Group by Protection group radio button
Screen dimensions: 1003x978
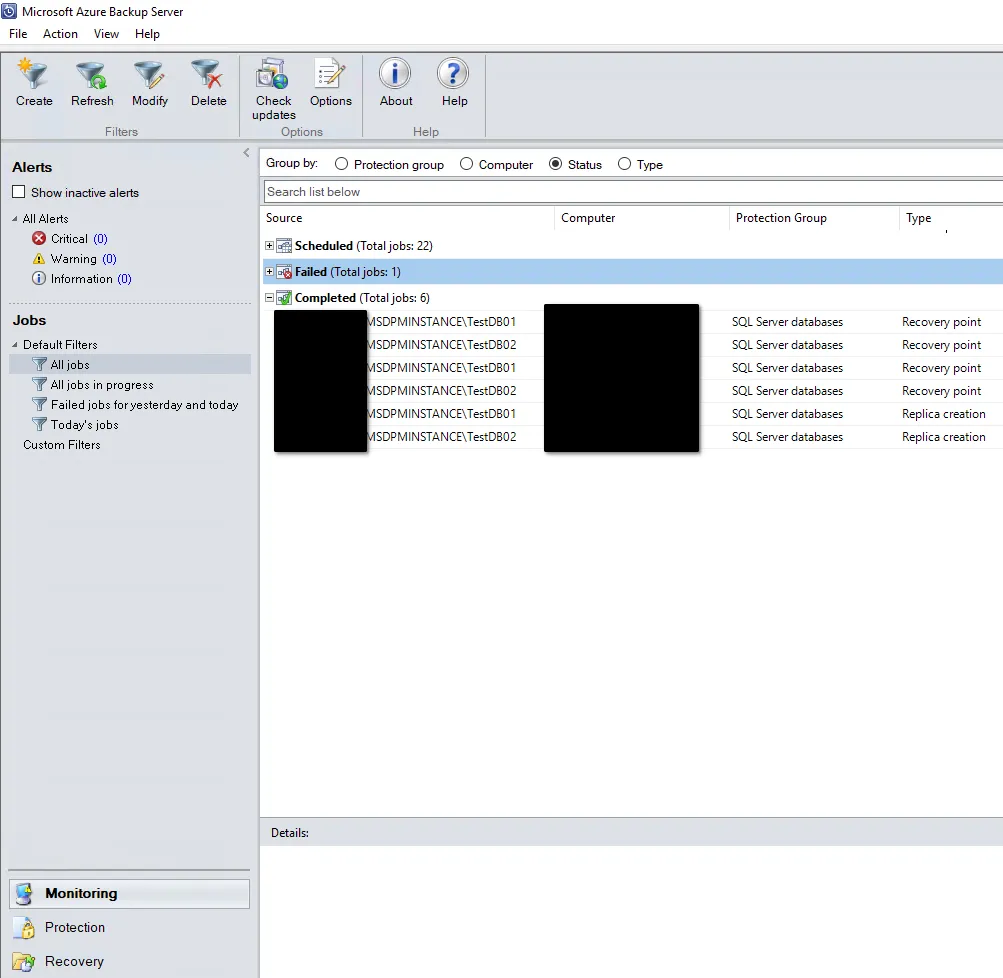tap(342, 164)
